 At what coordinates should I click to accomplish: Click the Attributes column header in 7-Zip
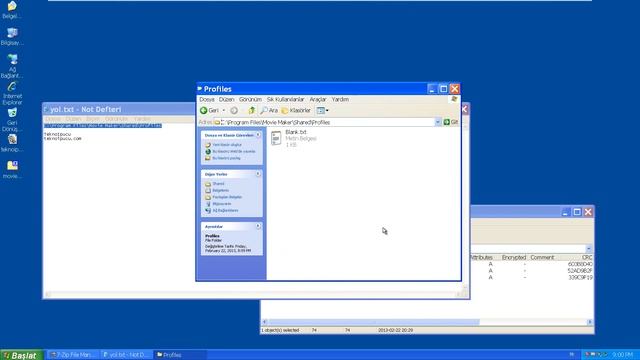481,258
